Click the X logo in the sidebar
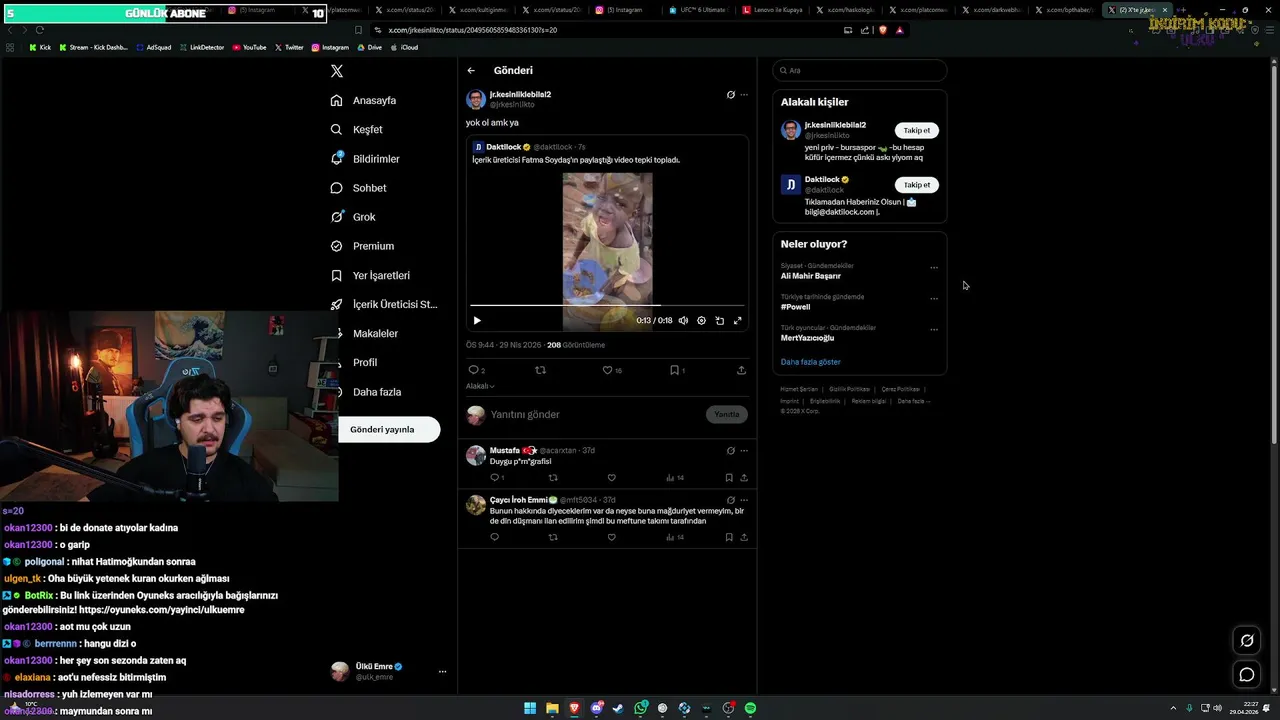The width and height of the screenshot is (1280, 720). (x=337, y=71)
